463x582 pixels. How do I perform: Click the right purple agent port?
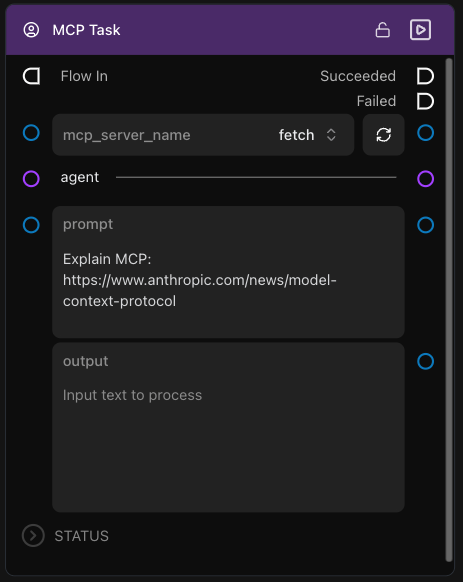tap(425, 179)
